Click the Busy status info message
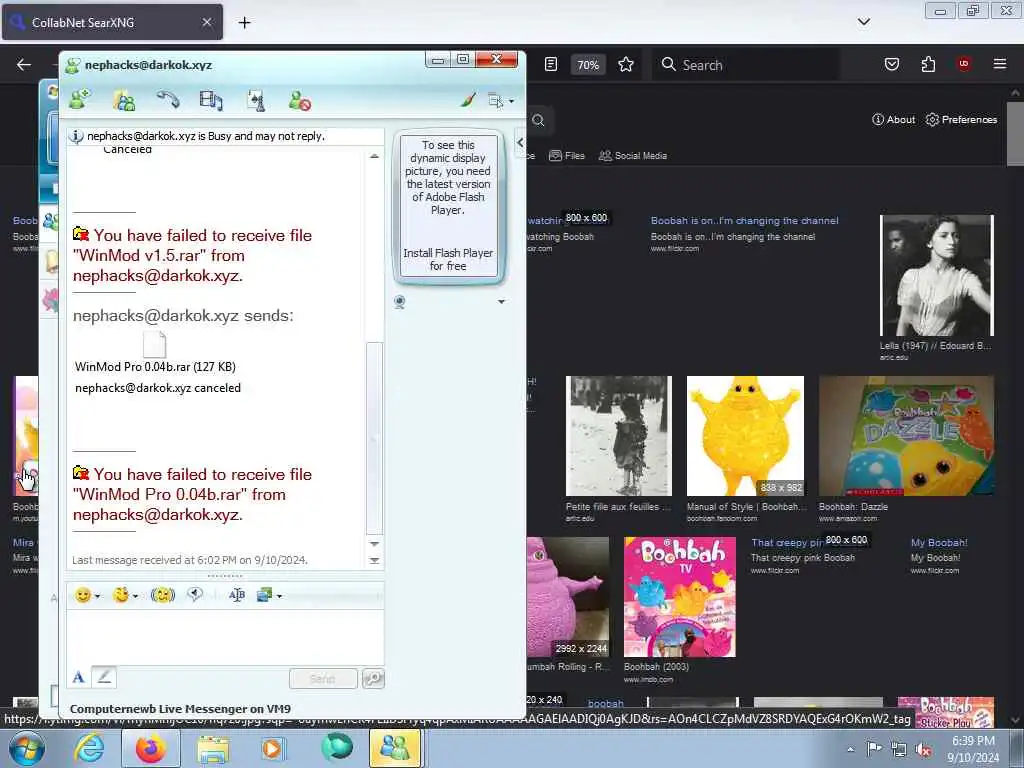 pos(205,136)
